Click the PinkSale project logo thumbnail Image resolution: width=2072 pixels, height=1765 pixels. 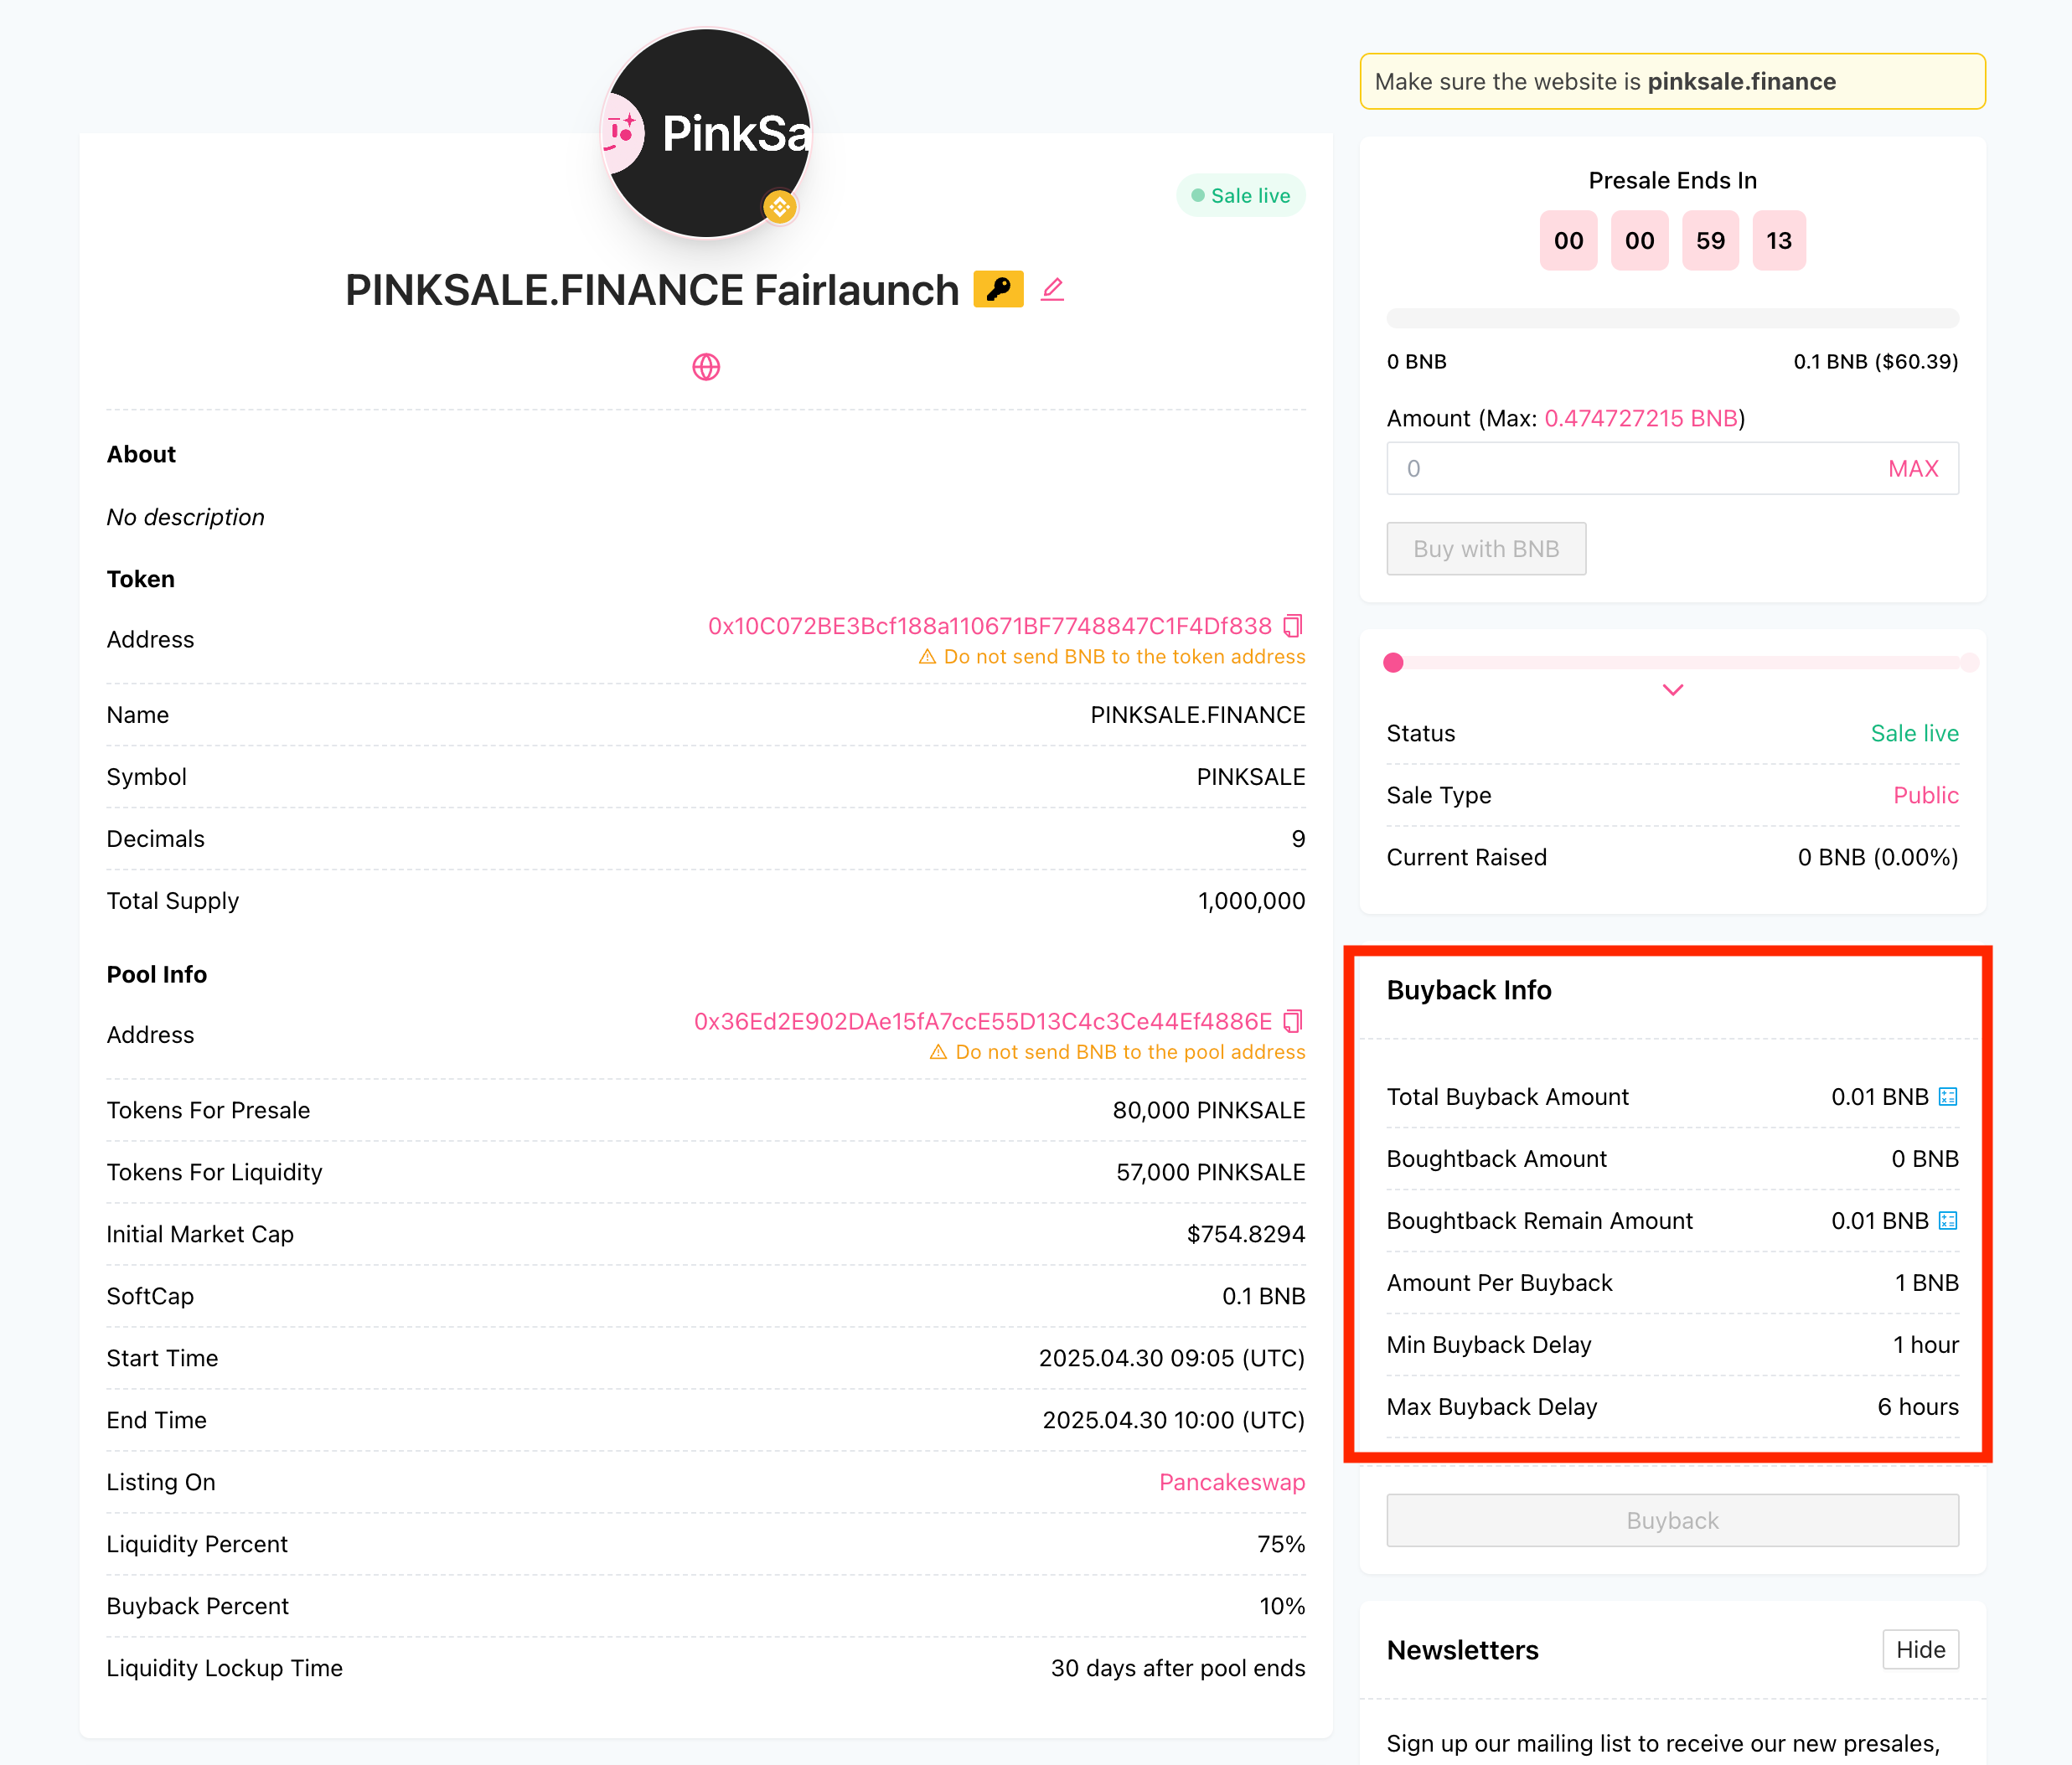706,133
